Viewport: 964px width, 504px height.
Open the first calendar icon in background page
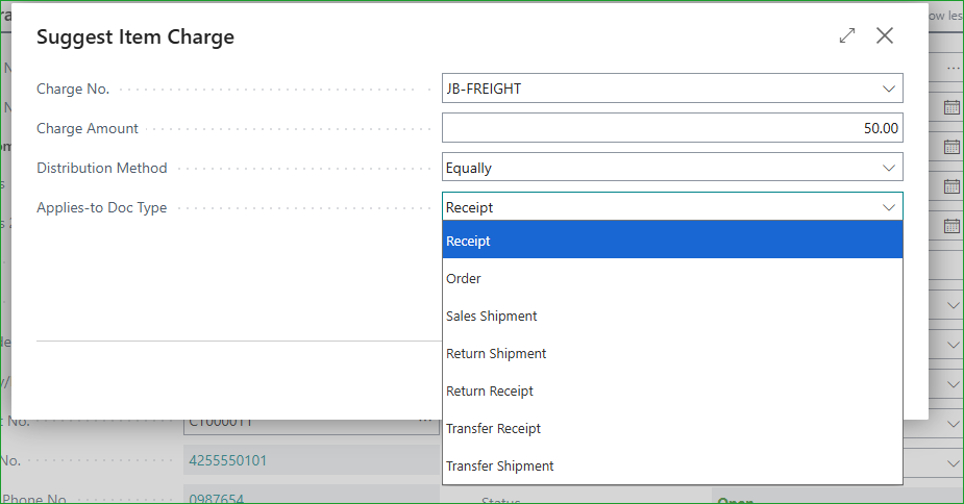pos(952,107)
